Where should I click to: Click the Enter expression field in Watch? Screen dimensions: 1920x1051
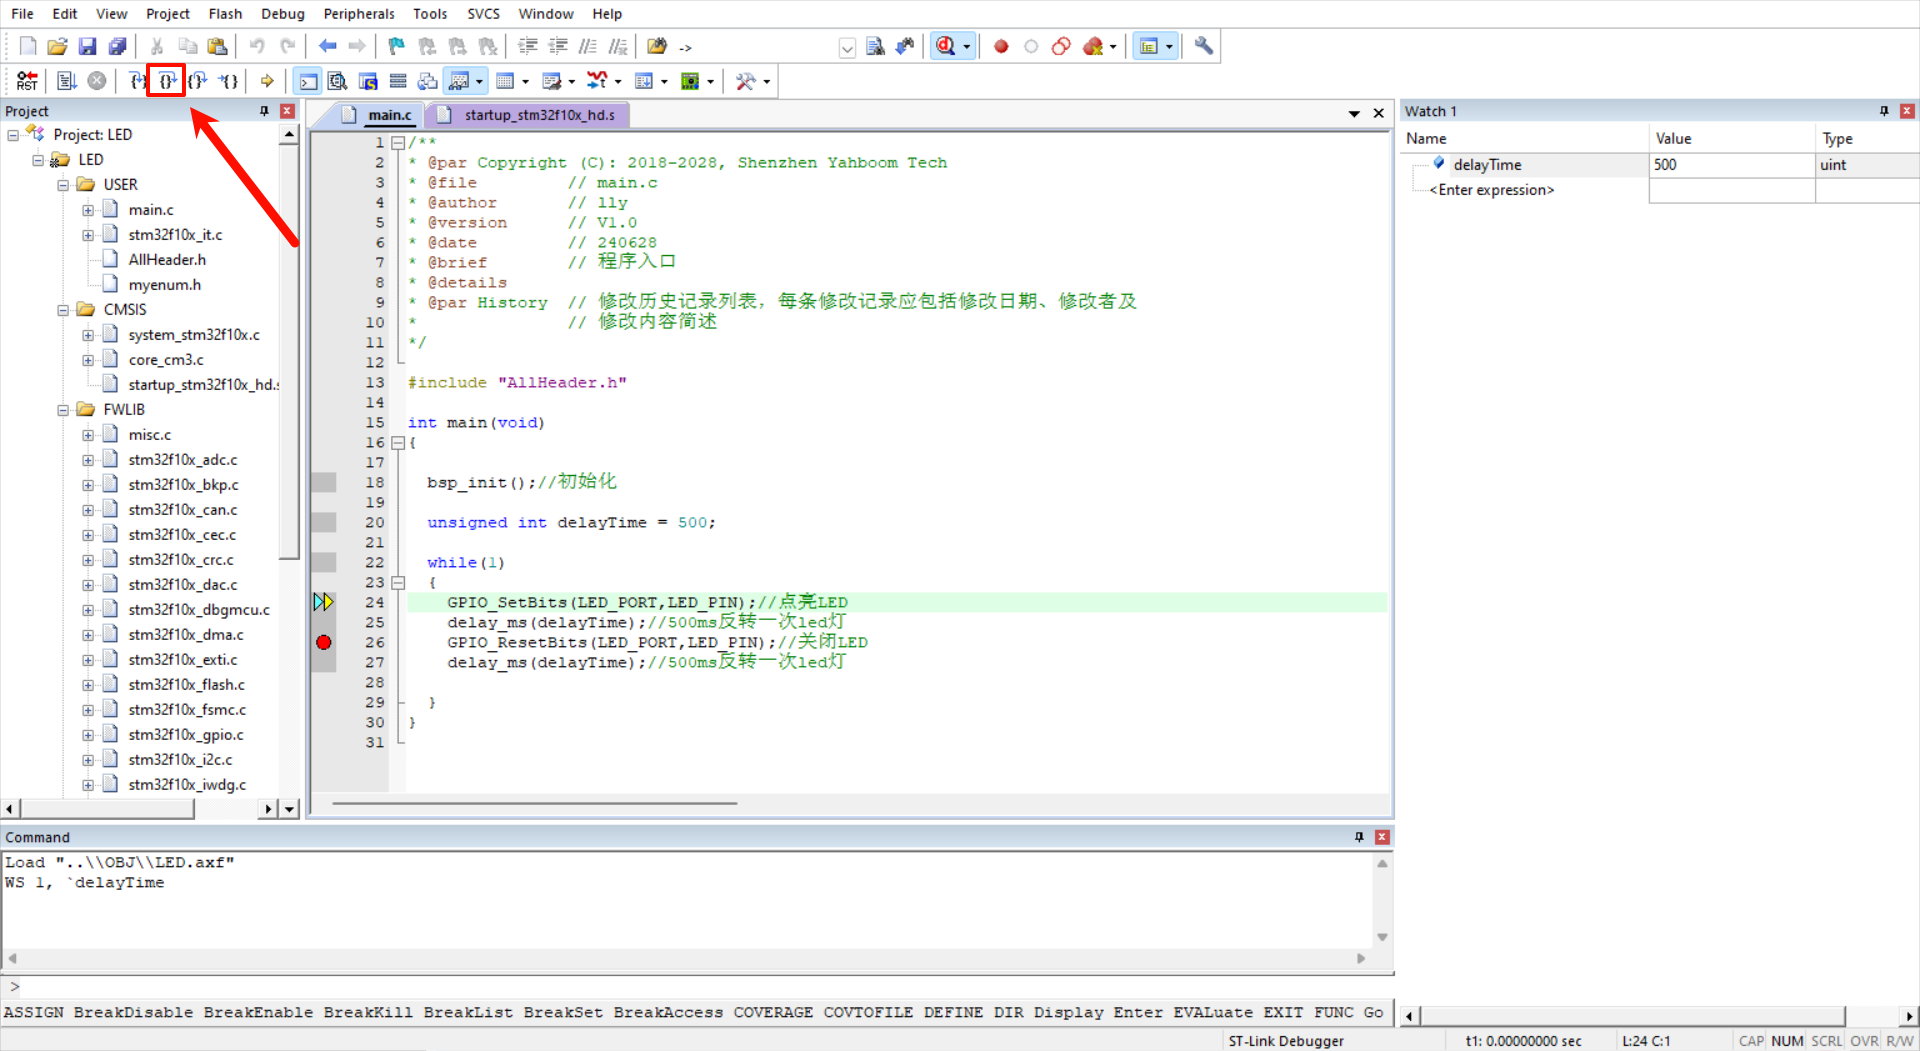pos(1492,190)
